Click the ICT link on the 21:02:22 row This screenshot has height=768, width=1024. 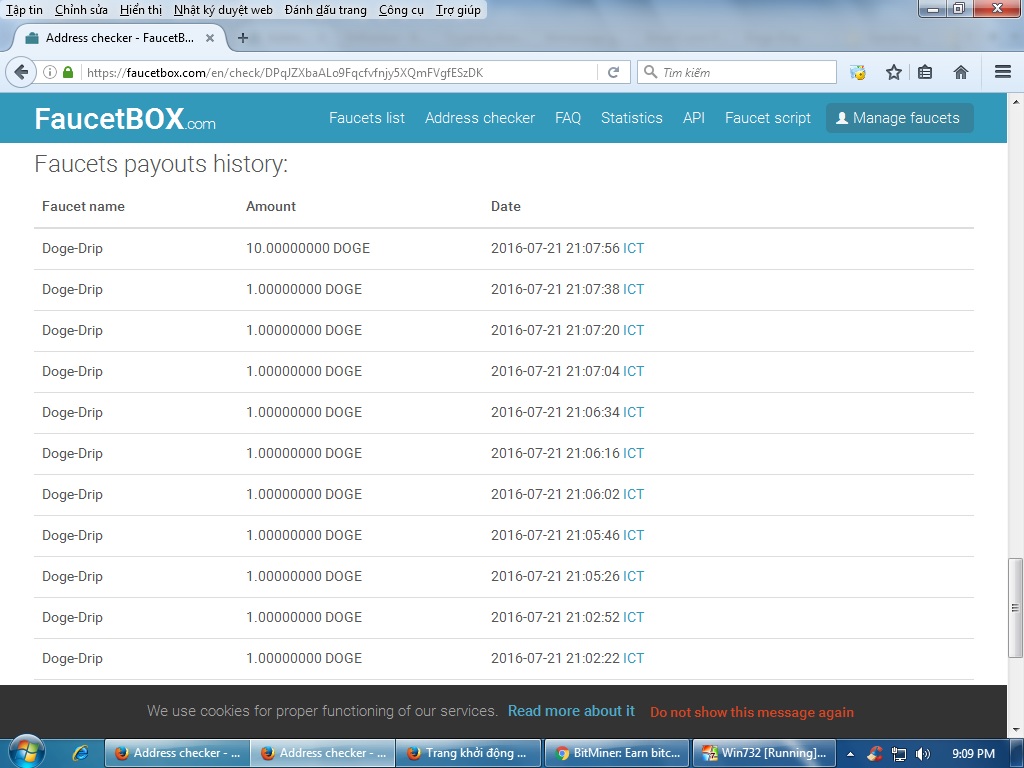point(633,658)
